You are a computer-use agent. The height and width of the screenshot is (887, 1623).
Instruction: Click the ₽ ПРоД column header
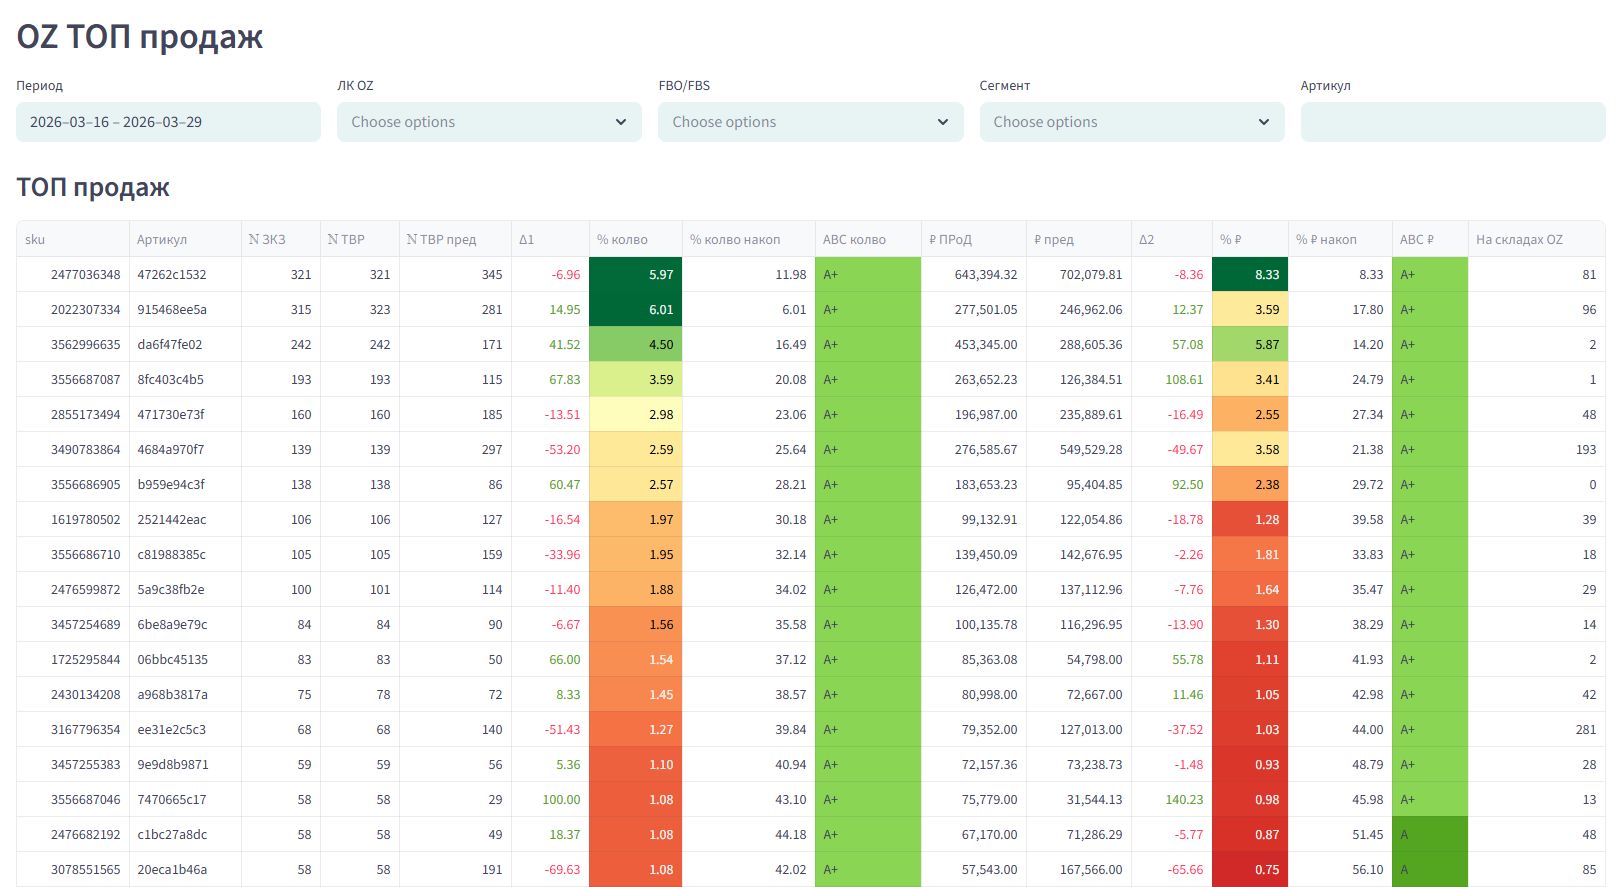click(x=973, y=239)
